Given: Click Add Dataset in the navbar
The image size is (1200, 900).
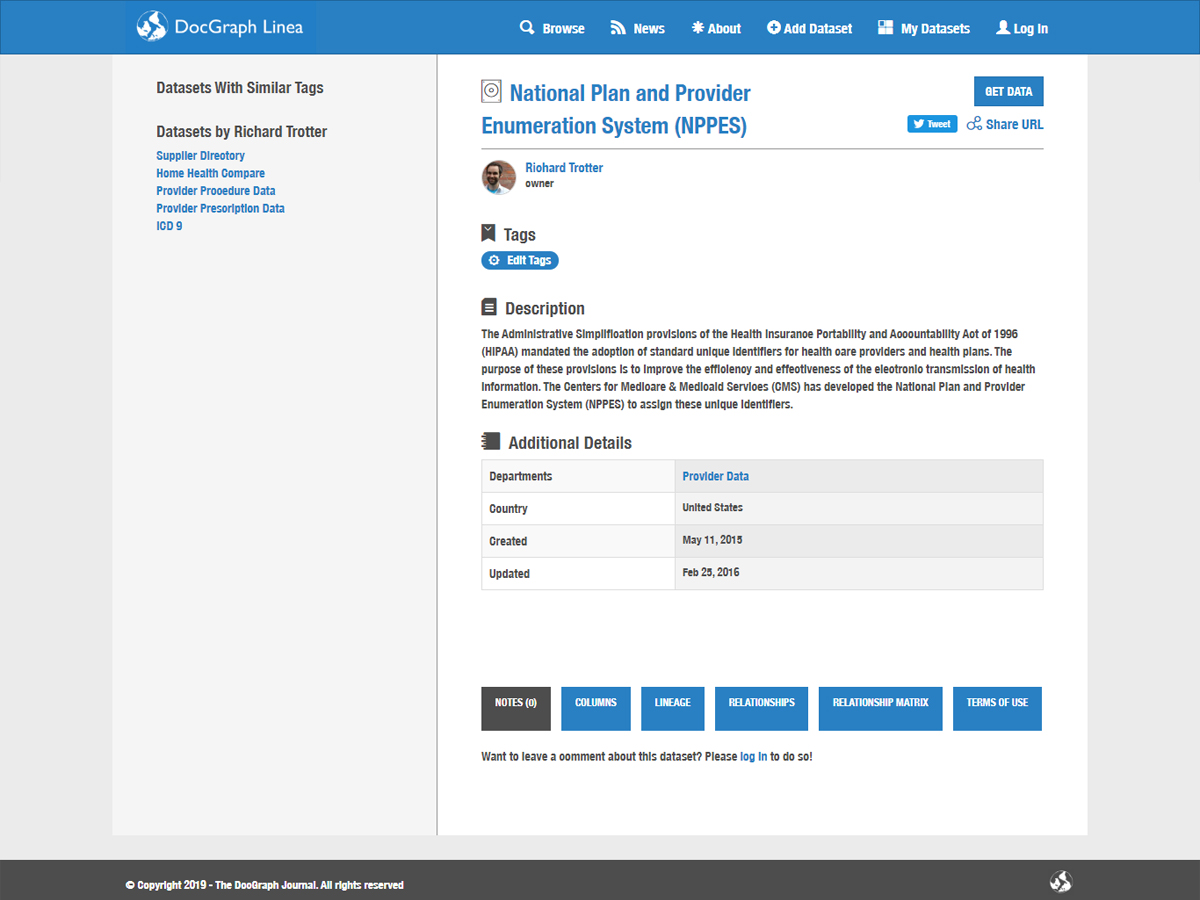Looking at the screenshot, I should coord(809,28).
